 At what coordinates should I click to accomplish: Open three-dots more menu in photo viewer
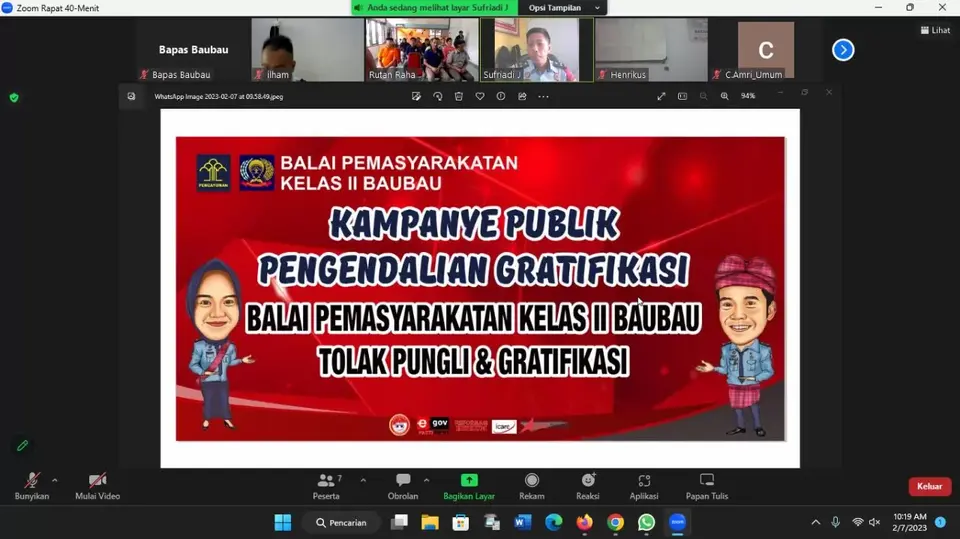(x=543, y=96)
